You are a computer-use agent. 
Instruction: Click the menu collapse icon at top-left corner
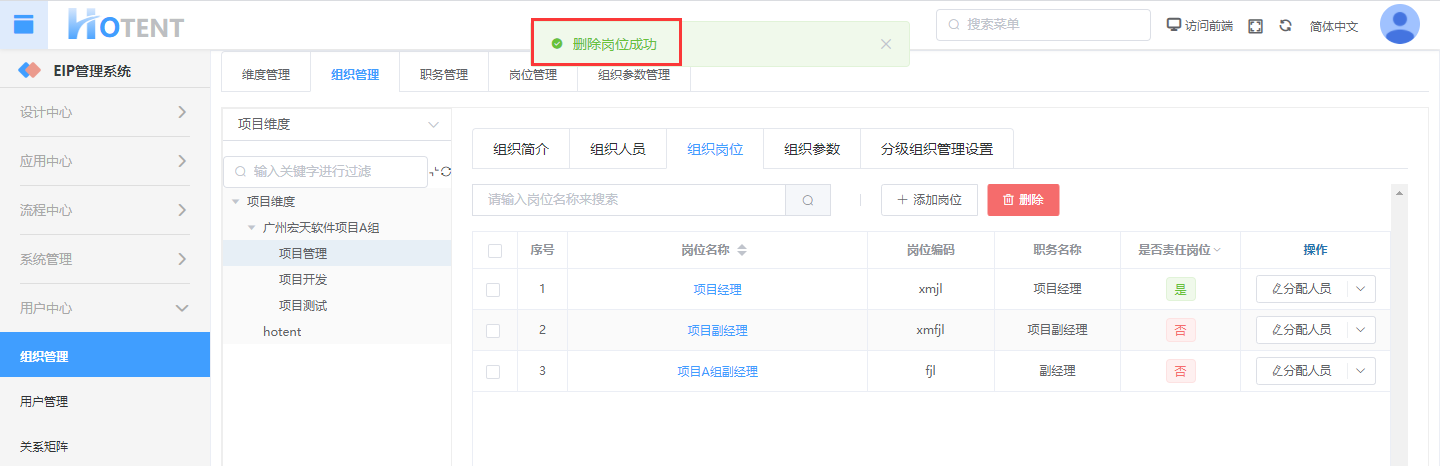(23, 24)
